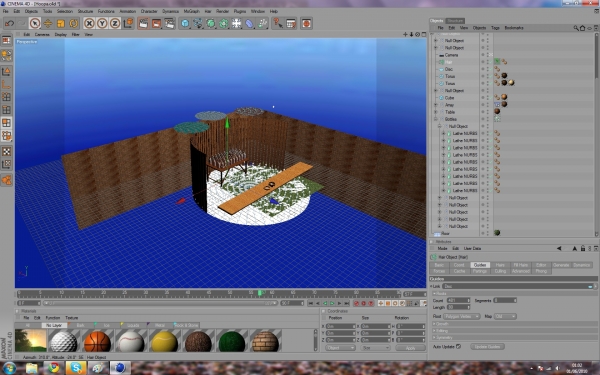
Task: Activate the Scale tool
Action: coord(60,23)
